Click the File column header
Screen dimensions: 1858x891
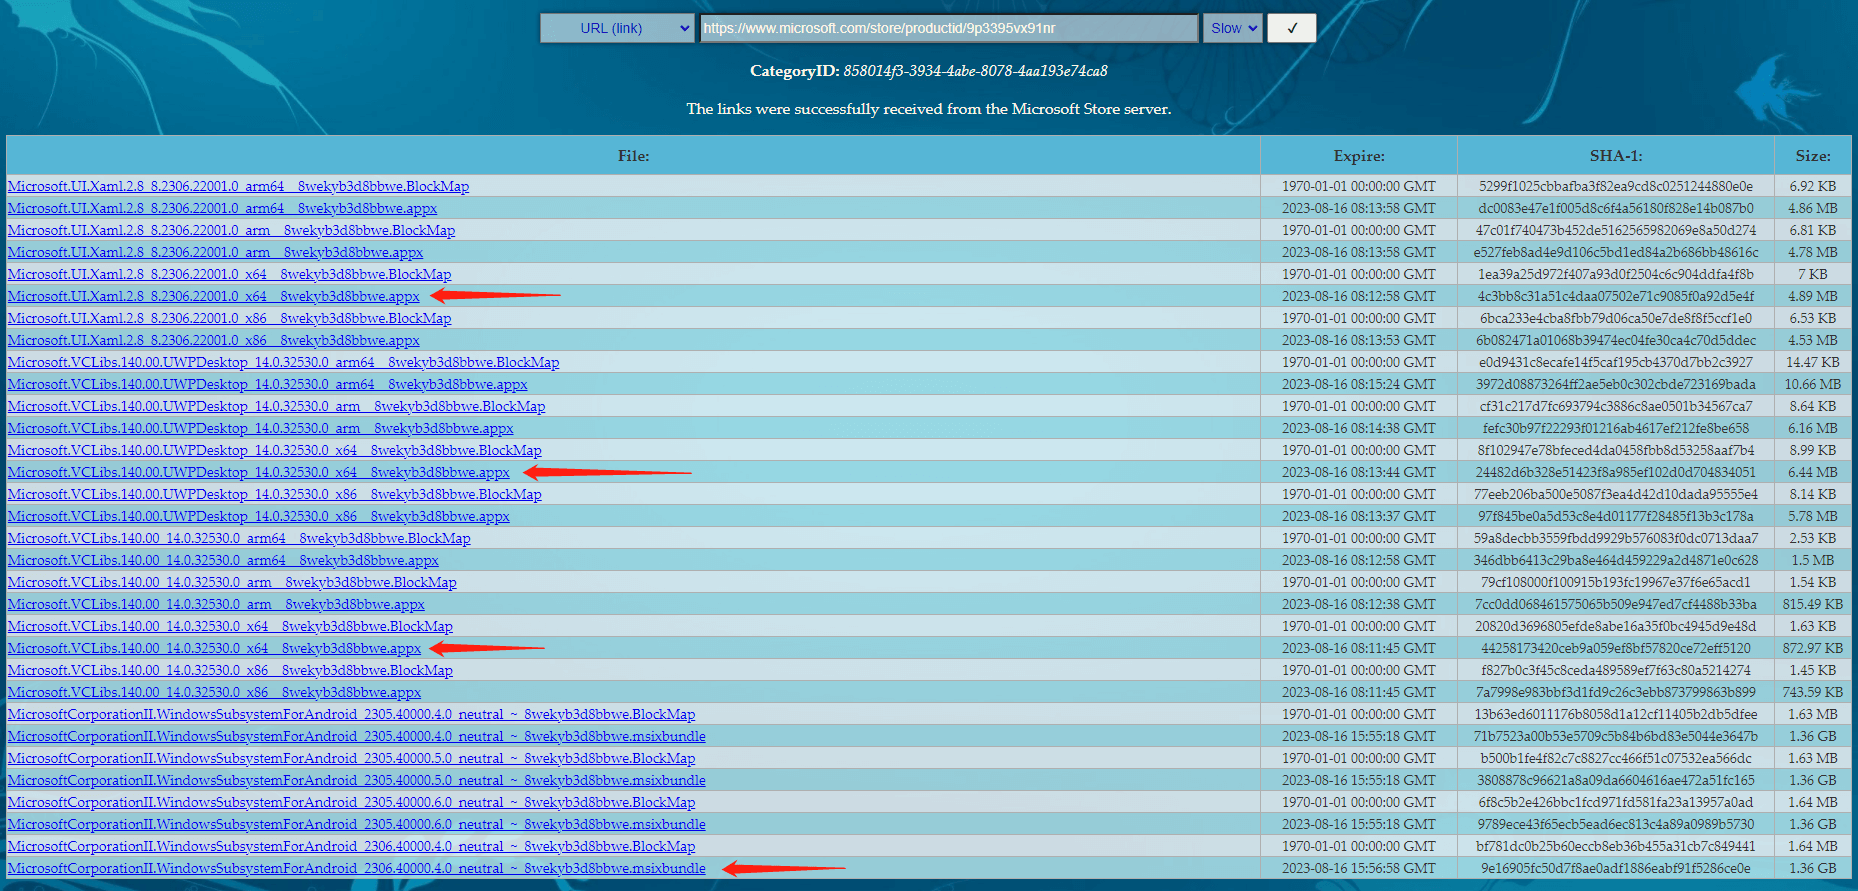pos(633,156)
